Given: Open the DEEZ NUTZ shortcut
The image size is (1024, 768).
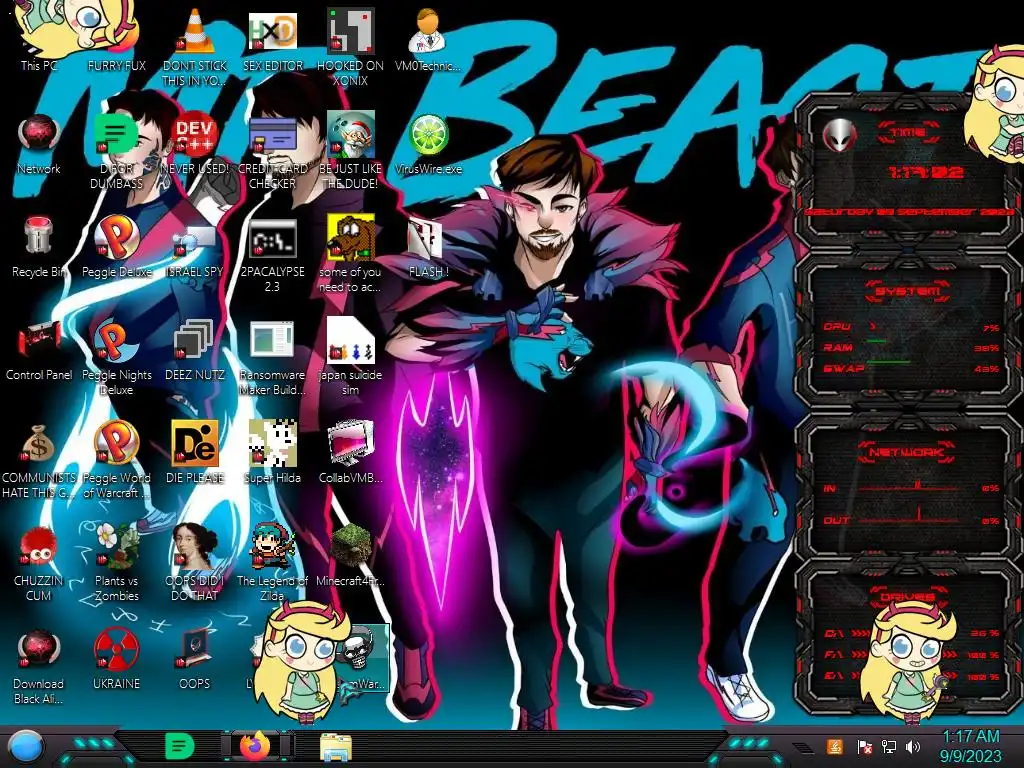Looking at the screenshot, I should pos(195,350).
